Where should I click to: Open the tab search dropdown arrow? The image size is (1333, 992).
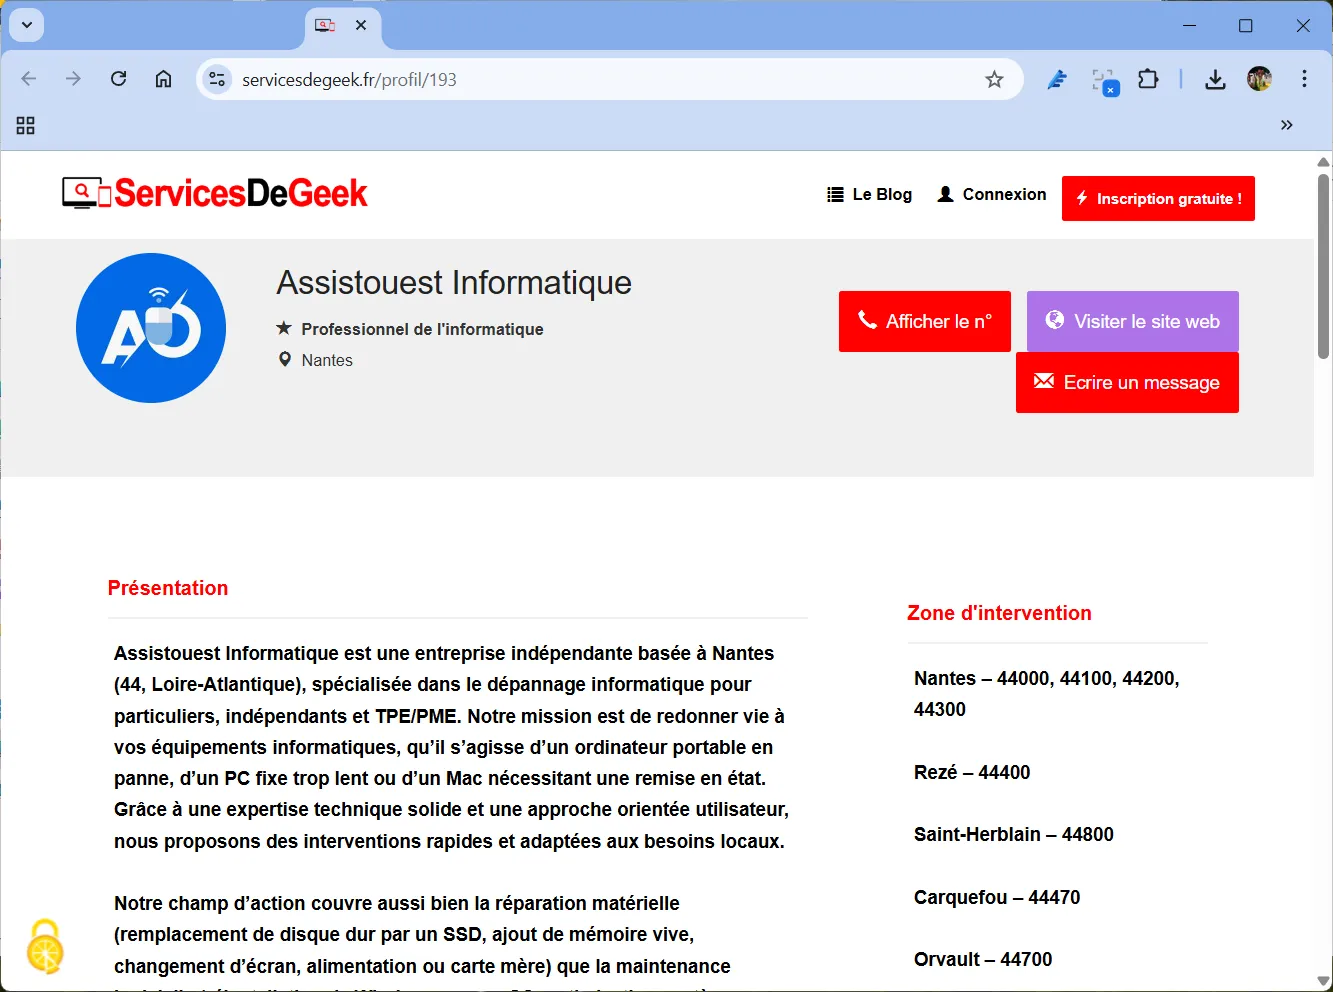coord(27,24)
